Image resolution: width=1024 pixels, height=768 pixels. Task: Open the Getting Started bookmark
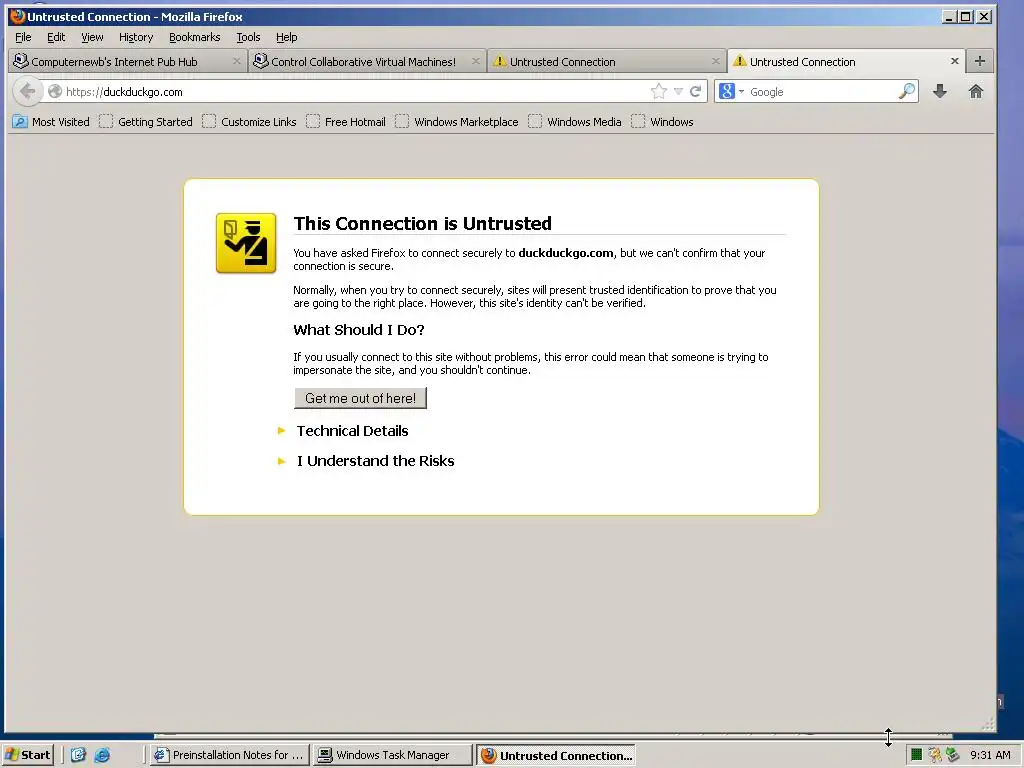pos(146,121)
